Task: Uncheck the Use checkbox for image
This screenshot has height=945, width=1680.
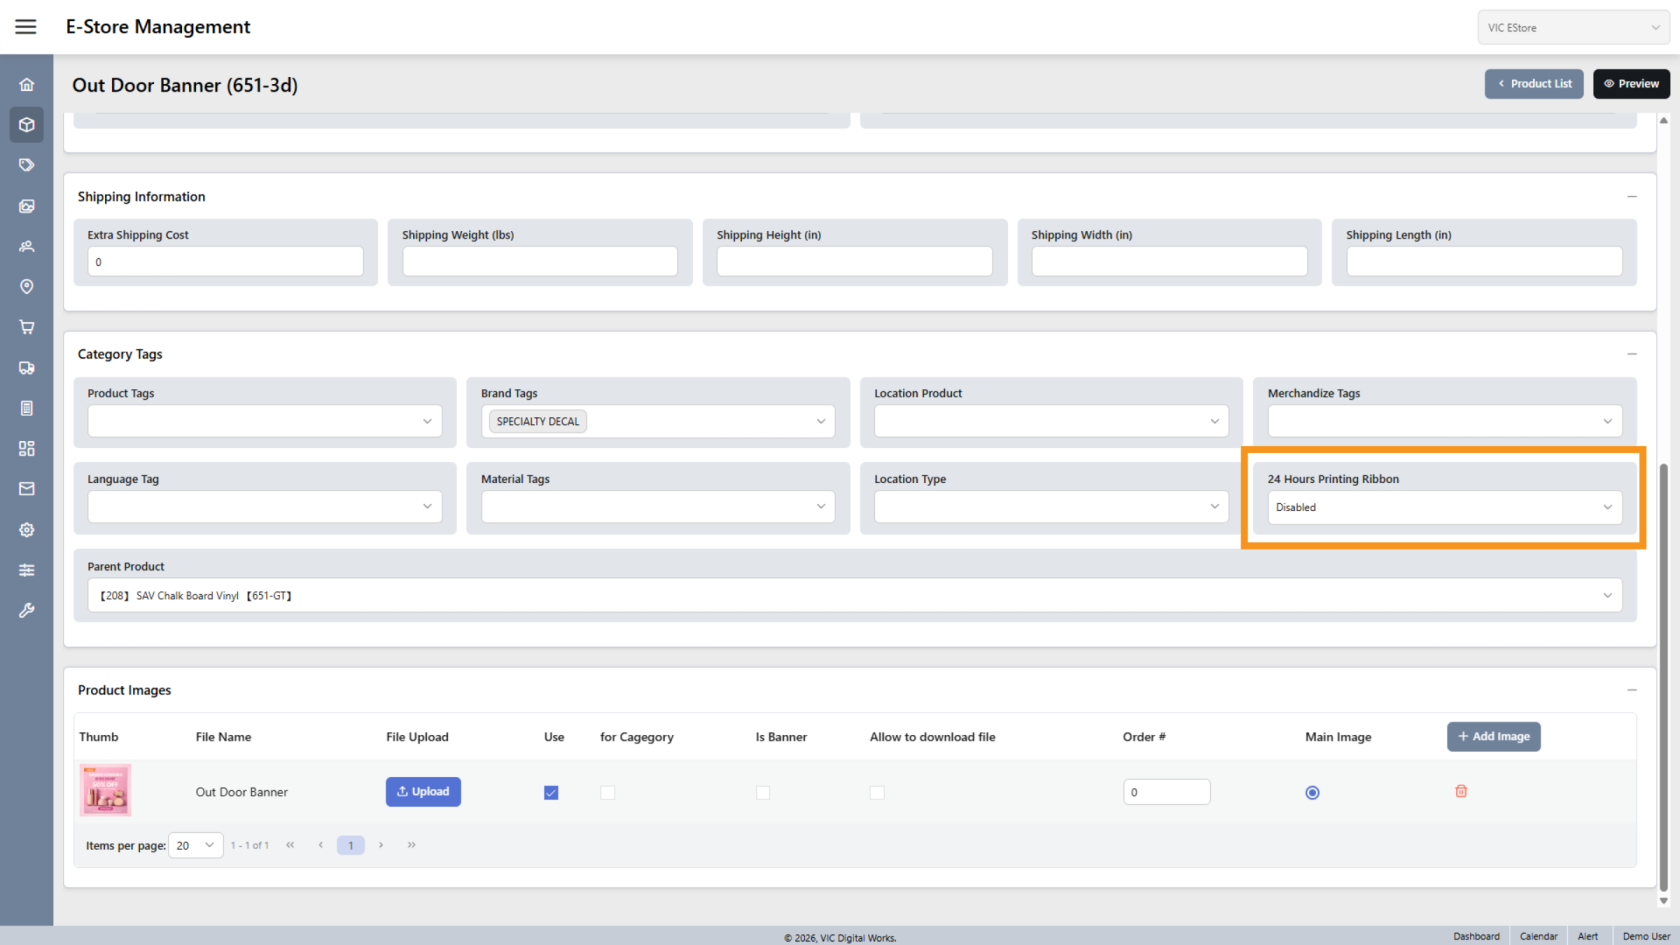Action: (551, 793)
